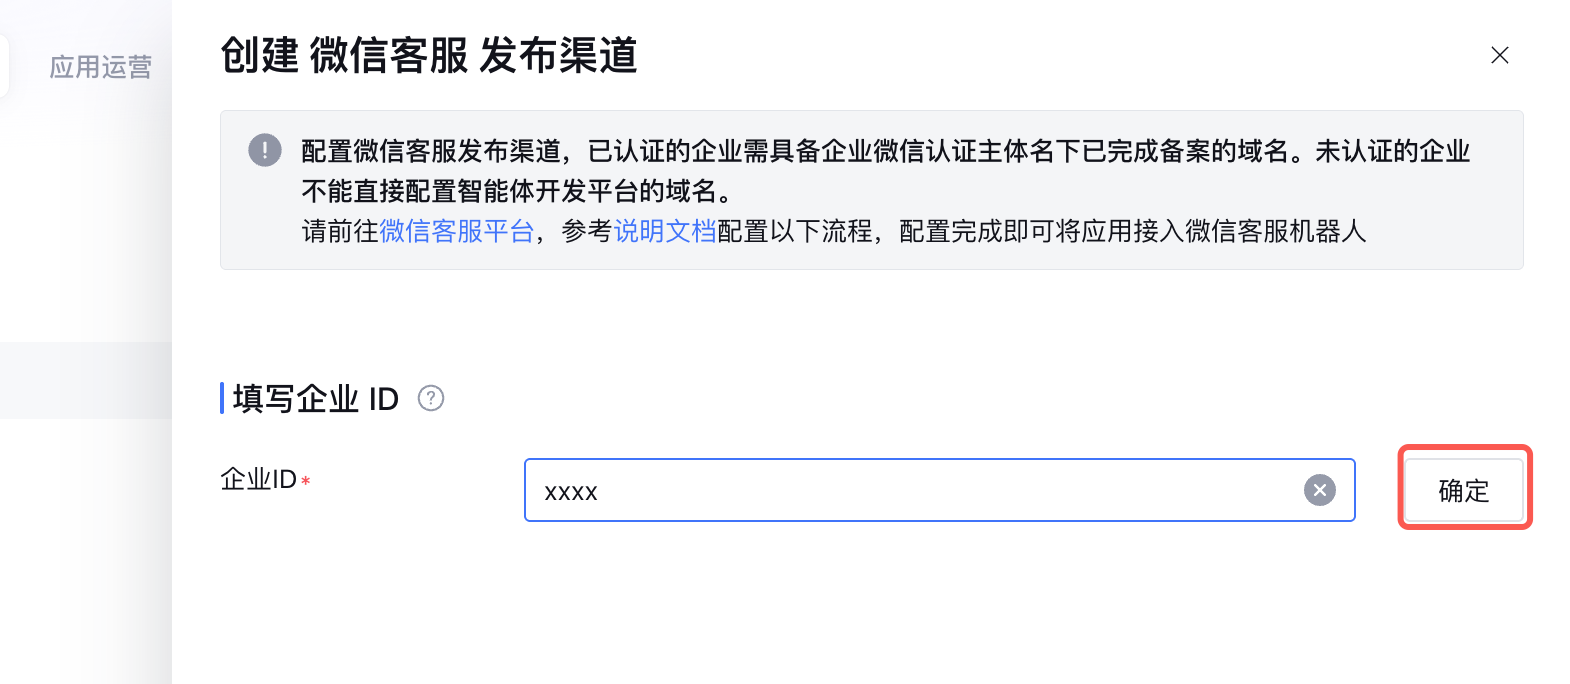Screen dimensions: 1570x684
Task: Click the notice text 配置完成即可将应用接入微信客服机器人
Action: point(1132,231)
